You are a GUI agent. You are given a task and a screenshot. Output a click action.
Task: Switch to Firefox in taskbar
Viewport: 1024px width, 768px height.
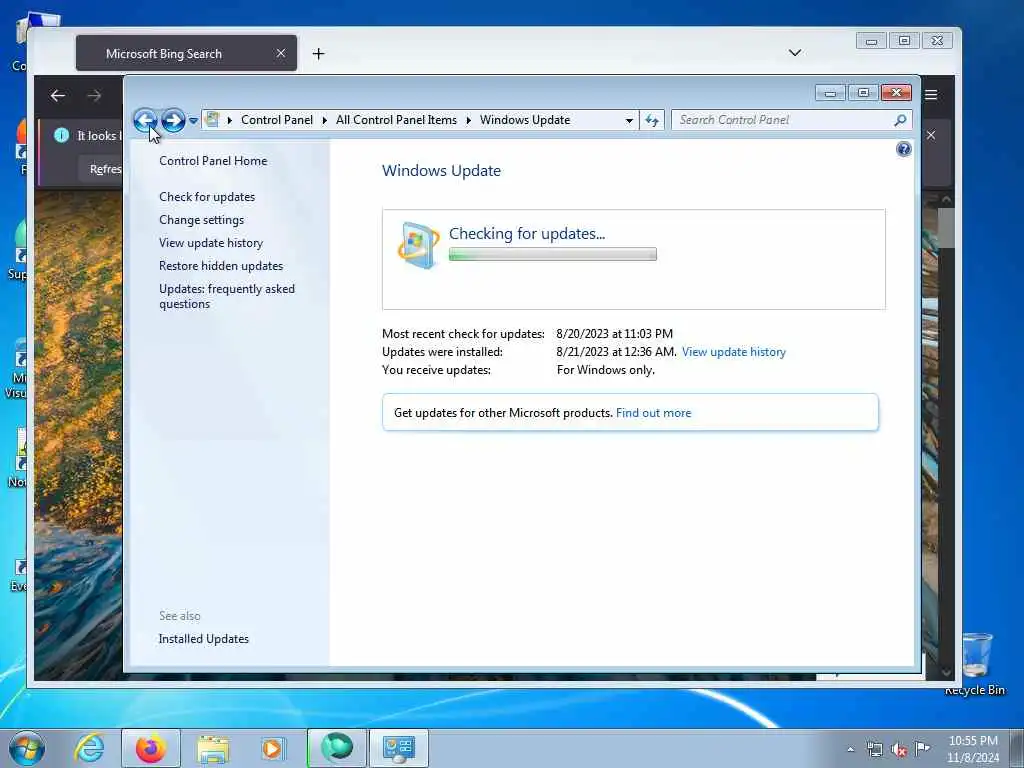coord(151,748)
